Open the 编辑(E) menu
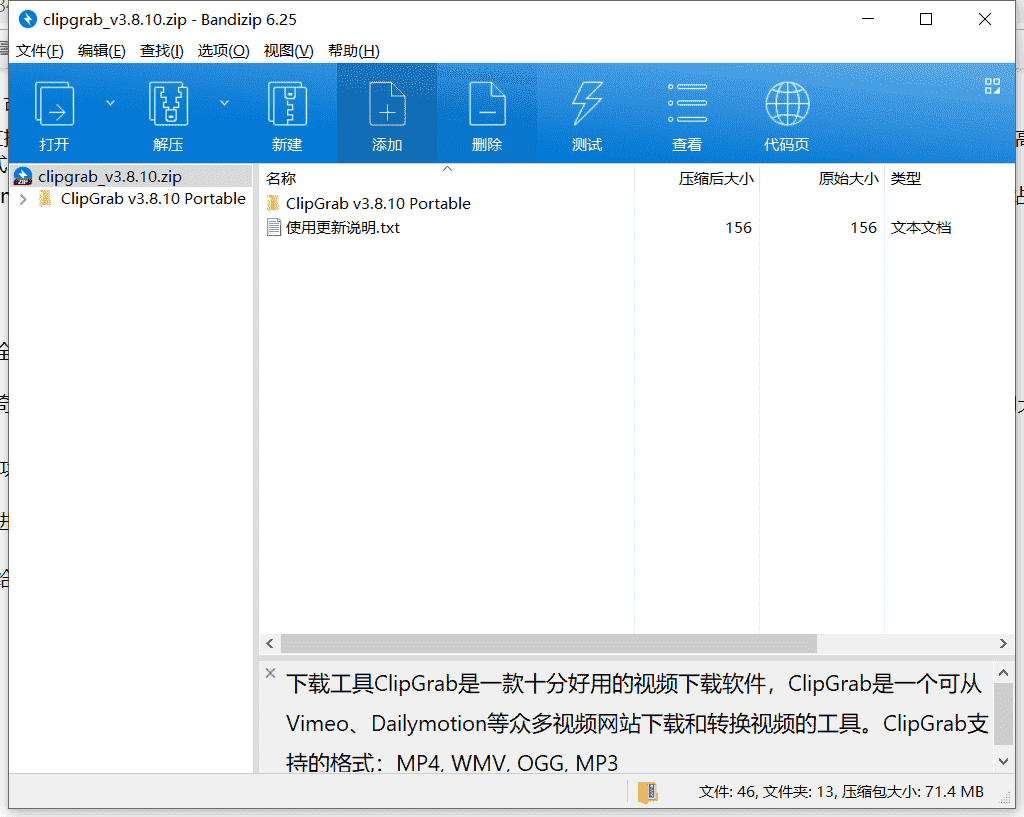 [x=101, y=51]
